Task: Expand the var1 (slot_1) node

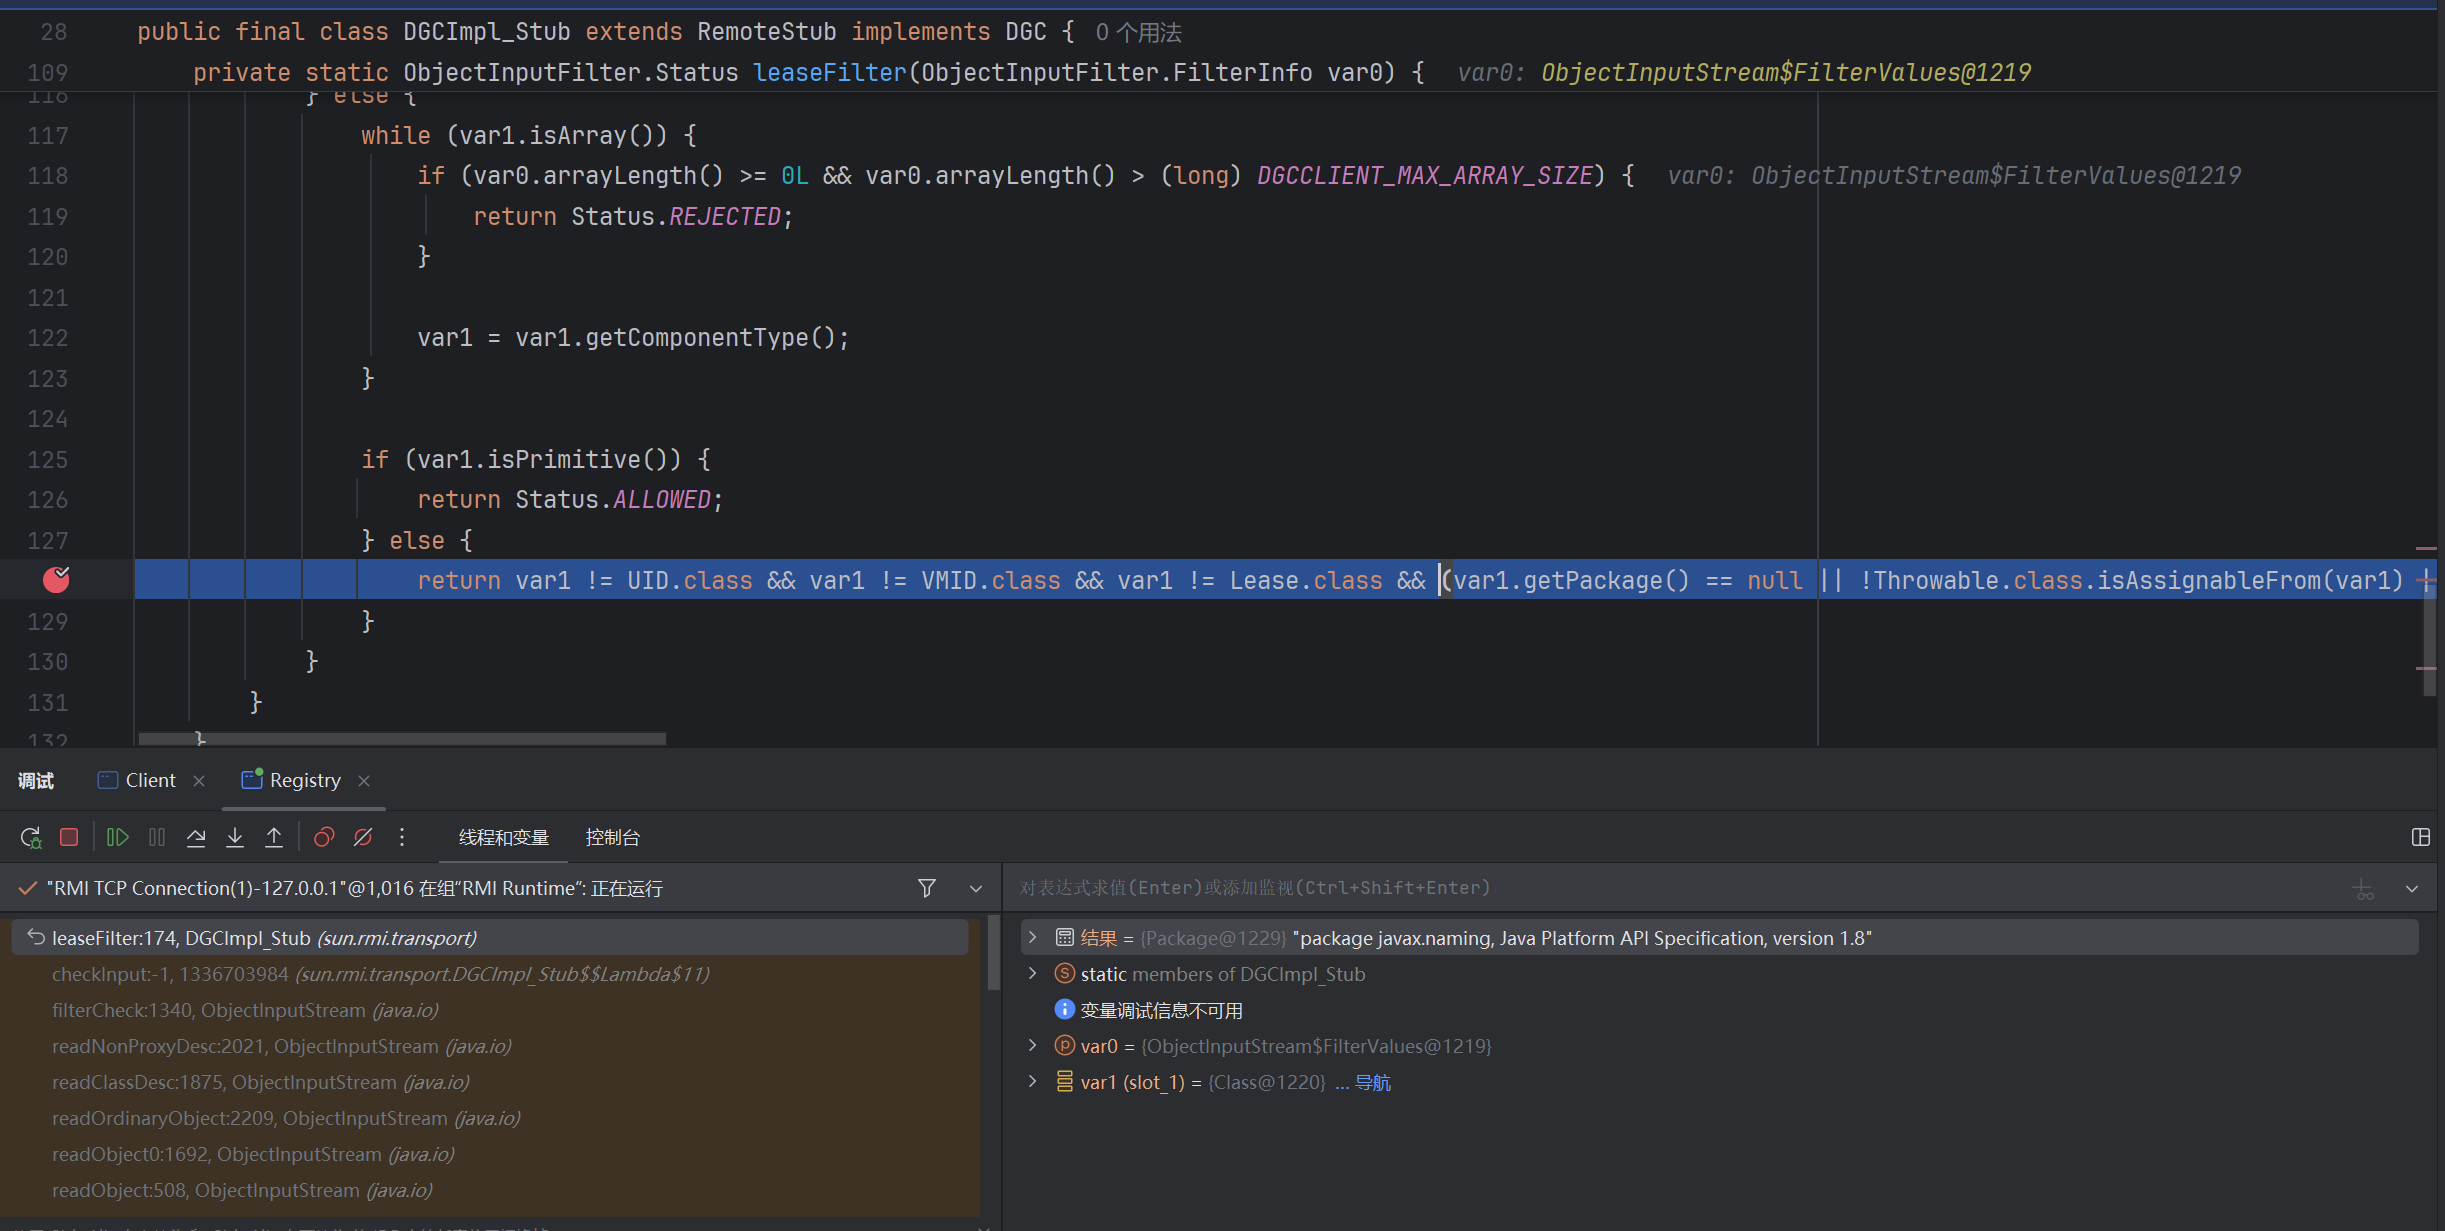Action: click(x=1033, y=1082)
